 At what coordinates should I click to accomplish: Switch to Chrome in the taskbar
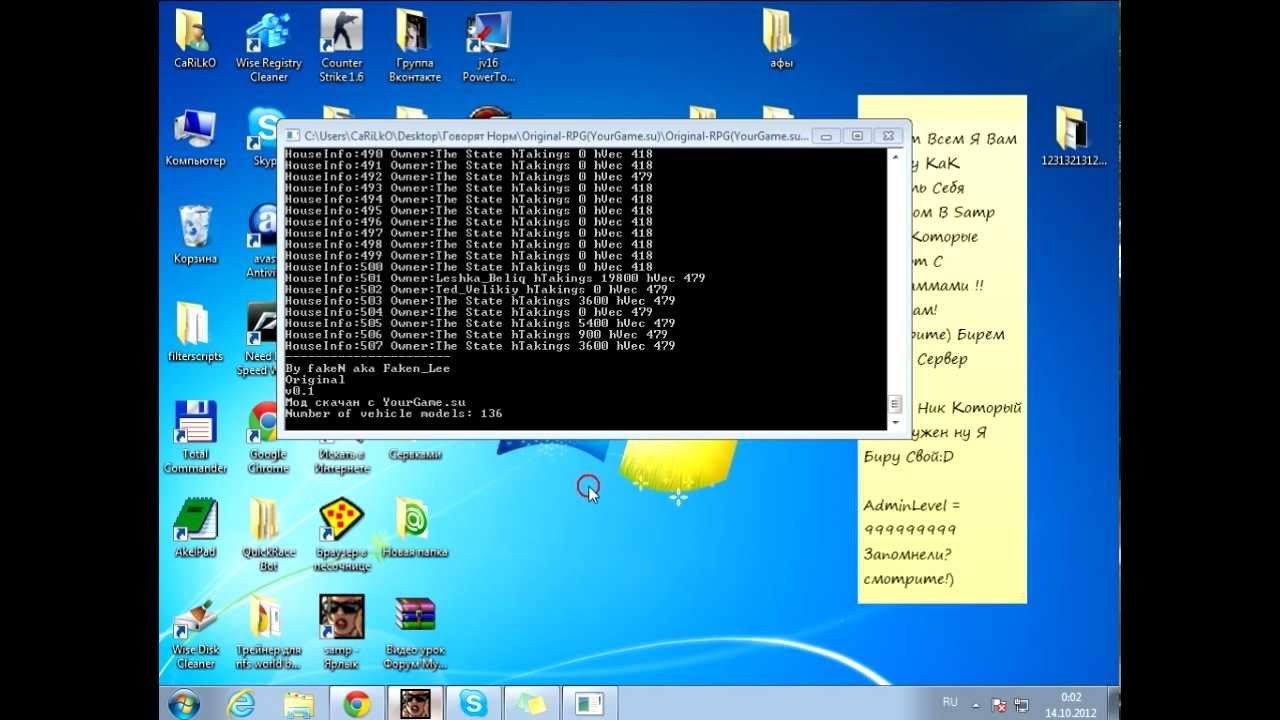(357, 703)
